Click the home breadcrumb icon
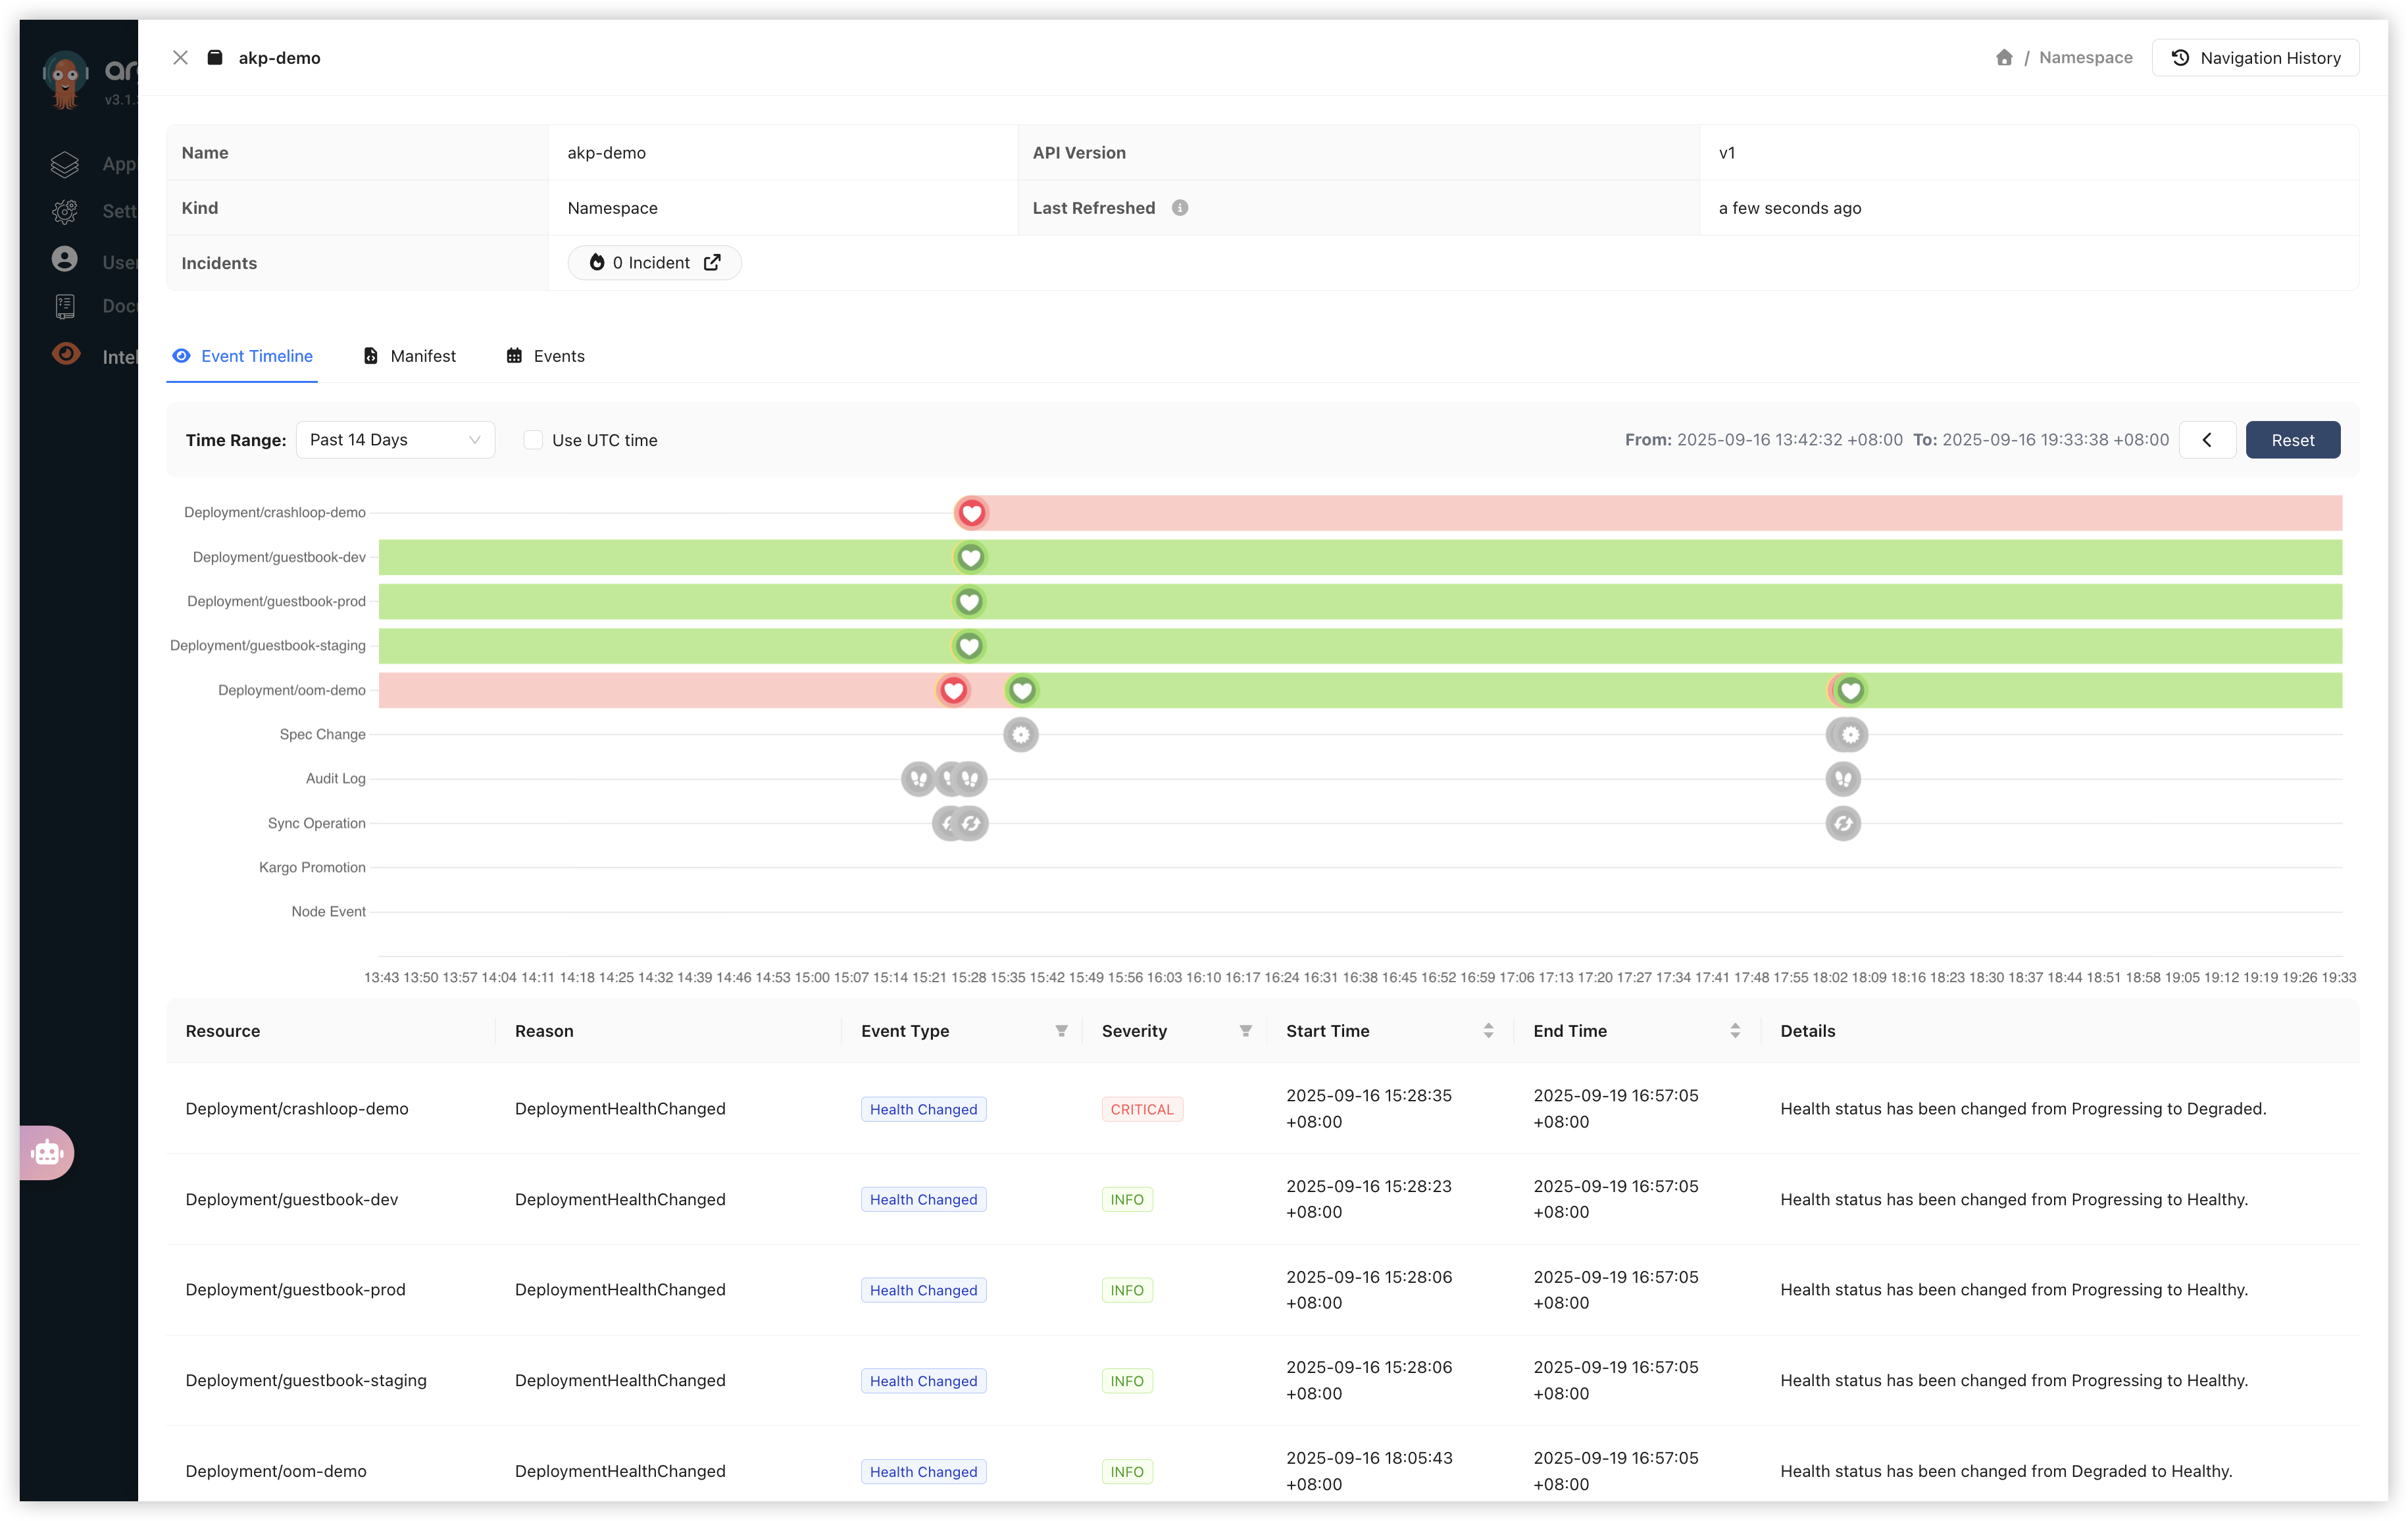2408x1521 pixels. pos(2003,58)
